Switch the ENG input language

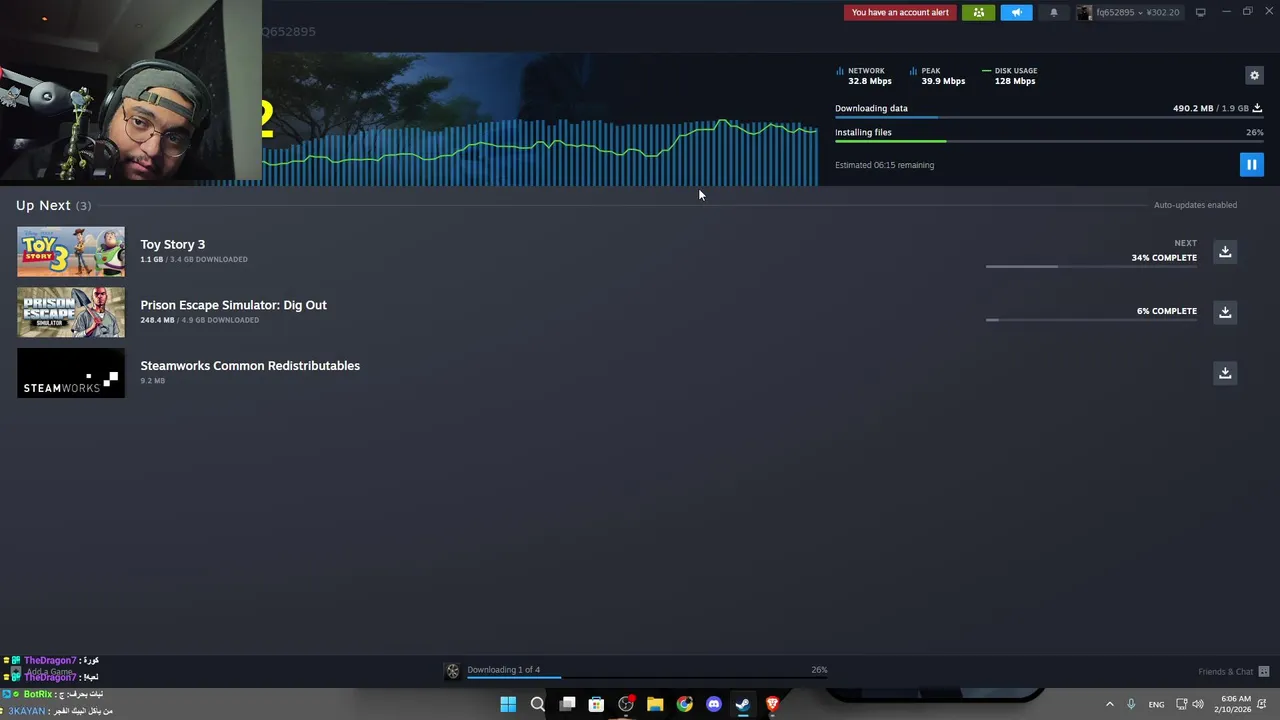[x=1156, y=704]
